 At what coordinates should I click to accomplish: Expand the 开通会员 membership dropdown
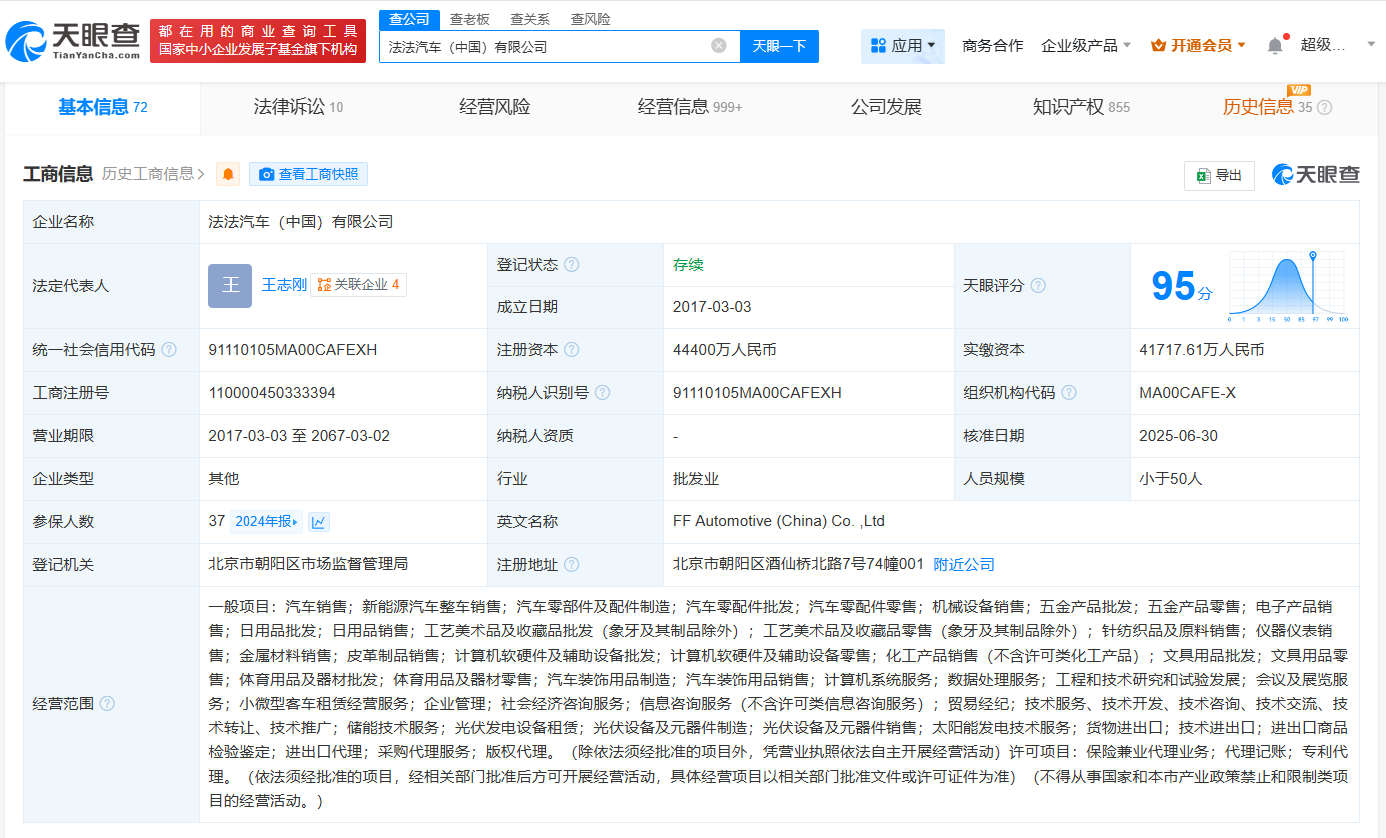pyautogui.click(x=1199, y=46)
